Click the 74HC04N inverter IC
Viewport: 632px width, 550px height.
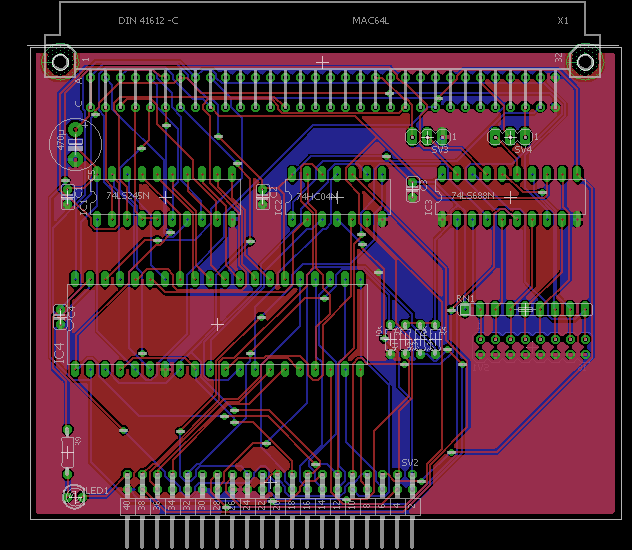click(337, 197)
